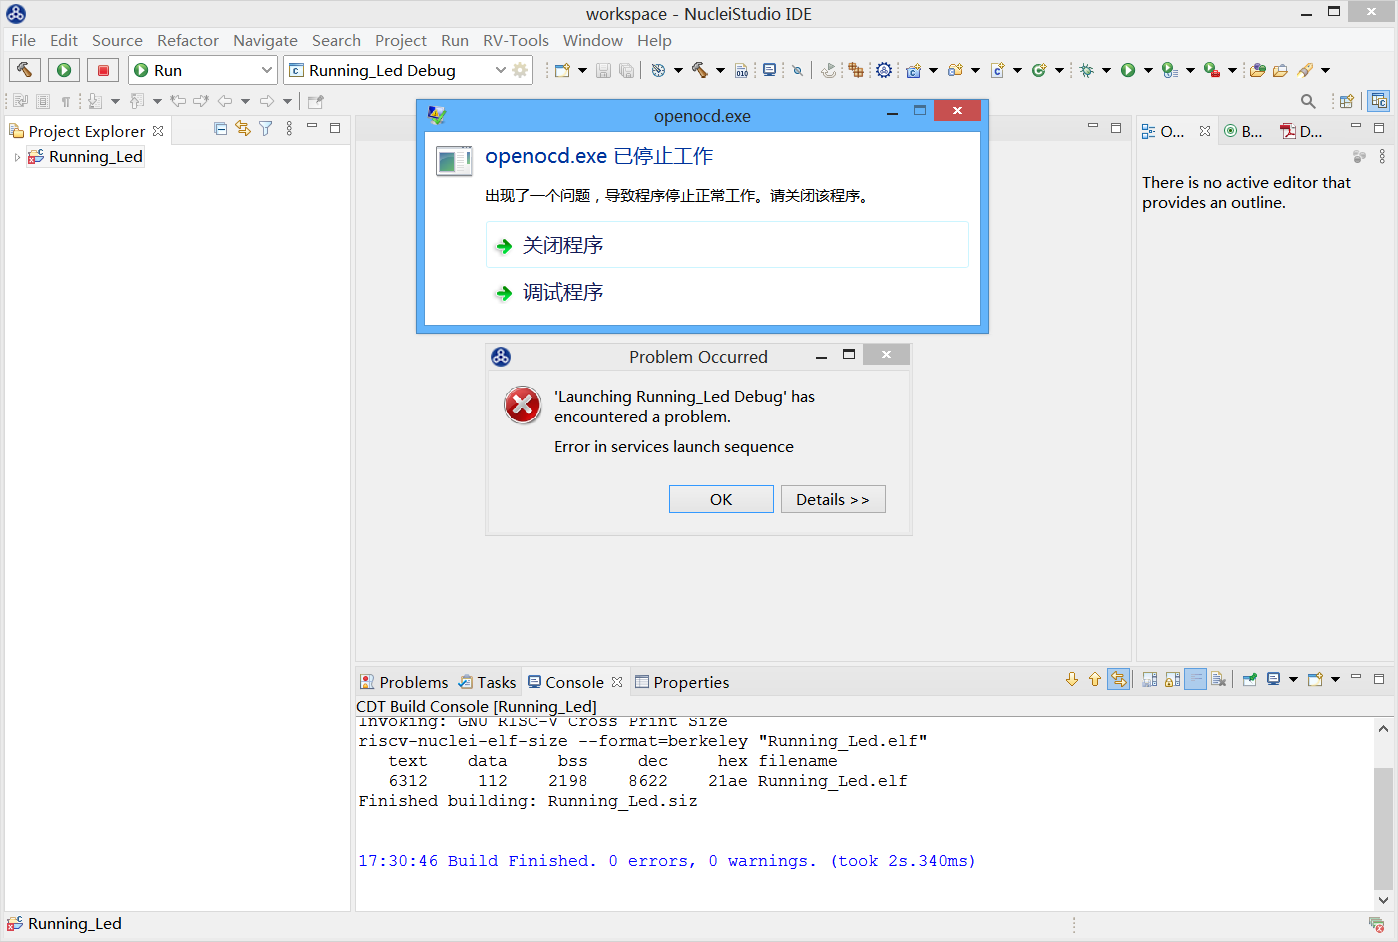The image size is (1398, 942).
Task: Click the terminal monitor icon in main toolbar
Action: click(769, 70)
